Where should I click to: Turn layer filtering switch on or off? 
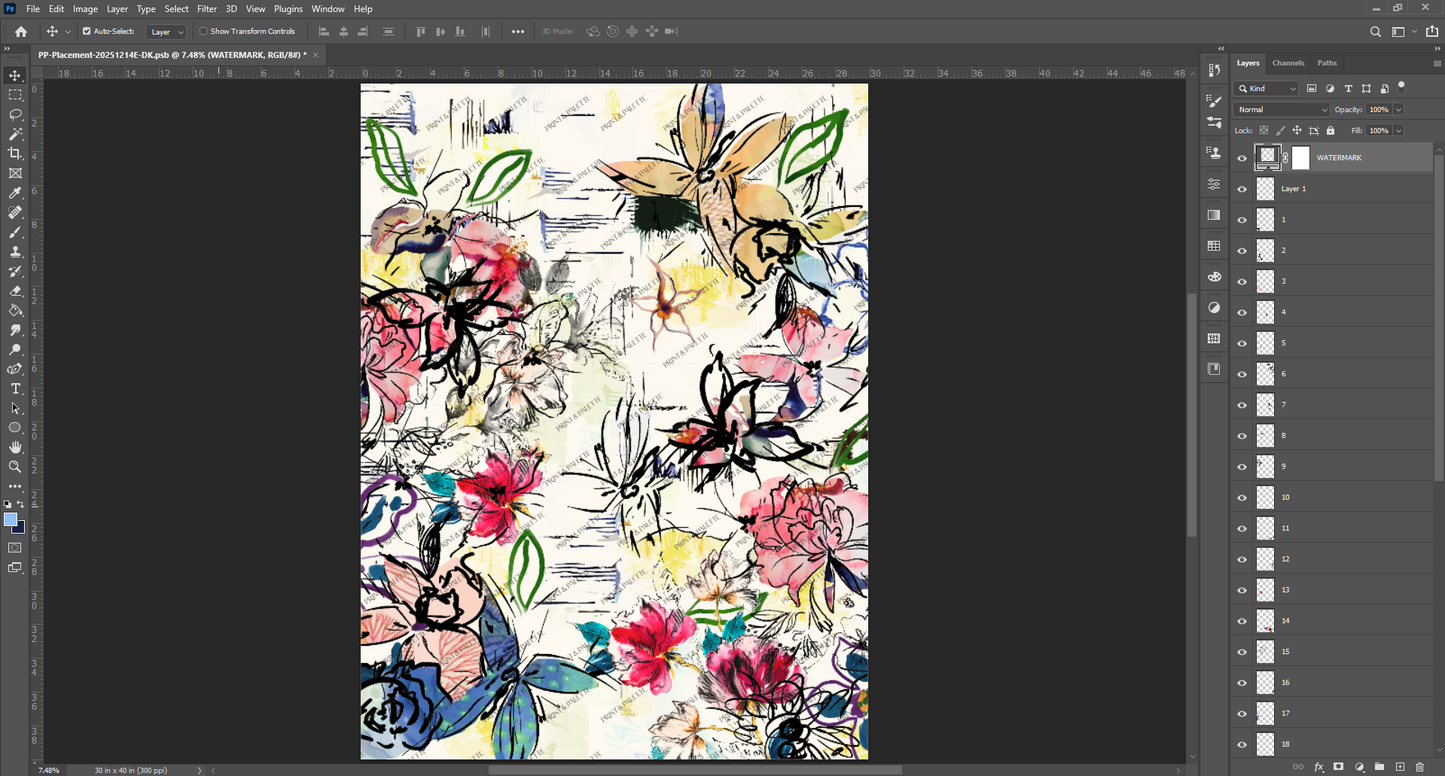coord(1402,86)
